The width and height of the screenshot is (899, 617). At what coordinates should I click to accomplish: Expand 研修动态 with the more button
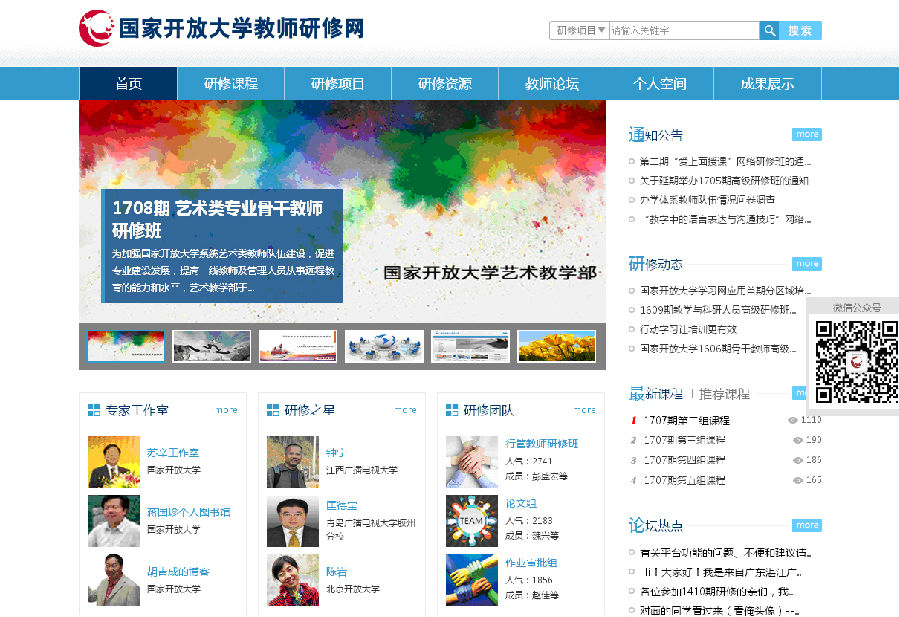(806, 264)
